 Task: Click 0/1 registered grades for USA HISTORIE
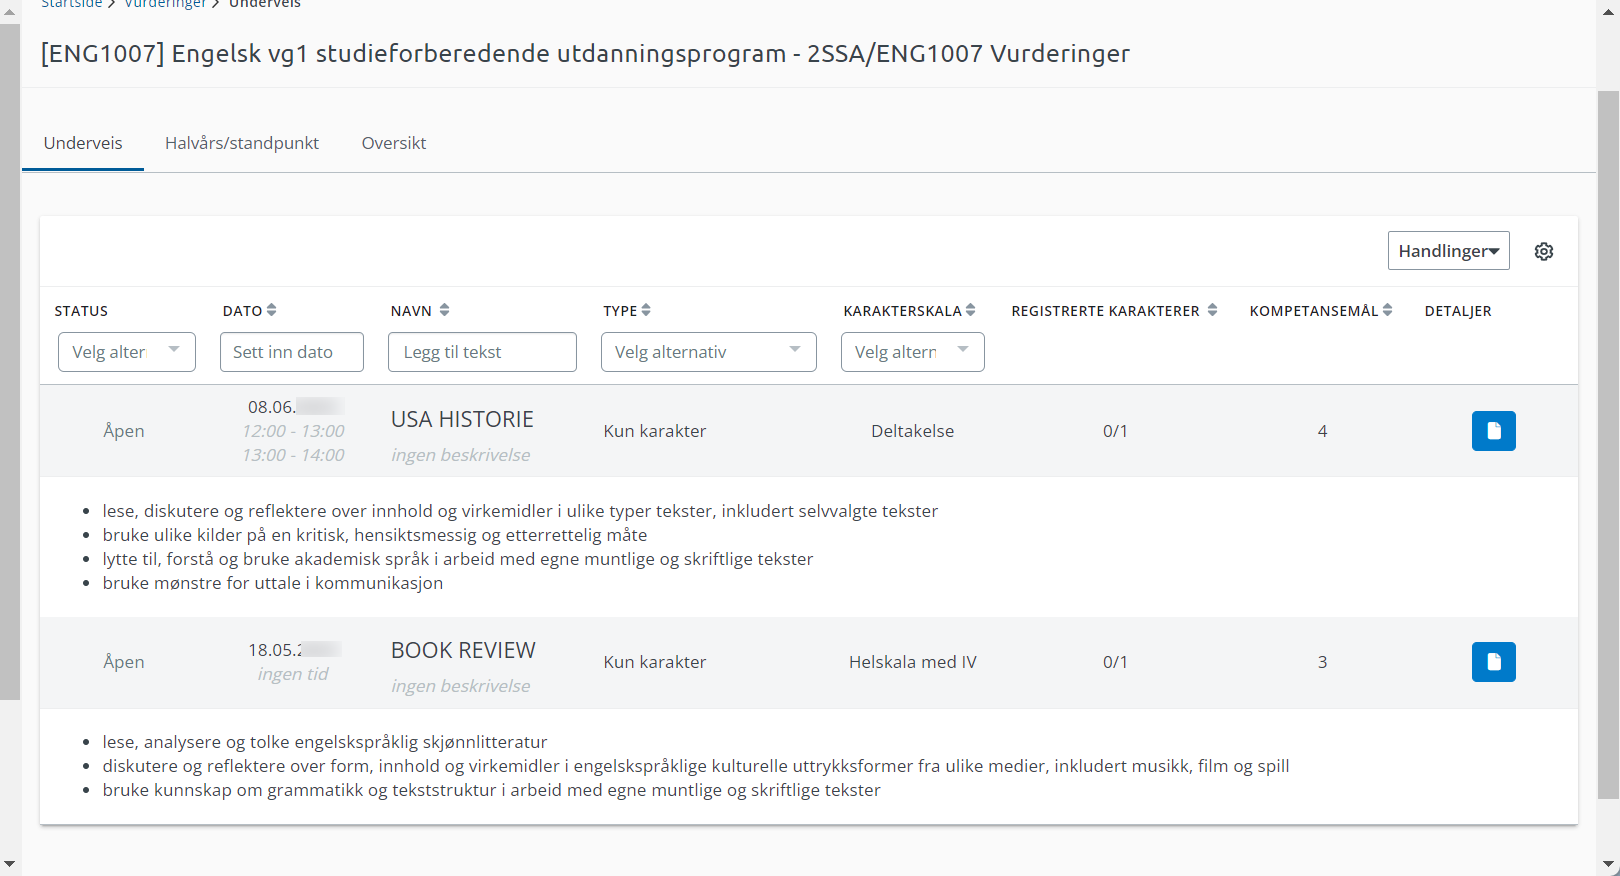click(x=1115, y=431)
